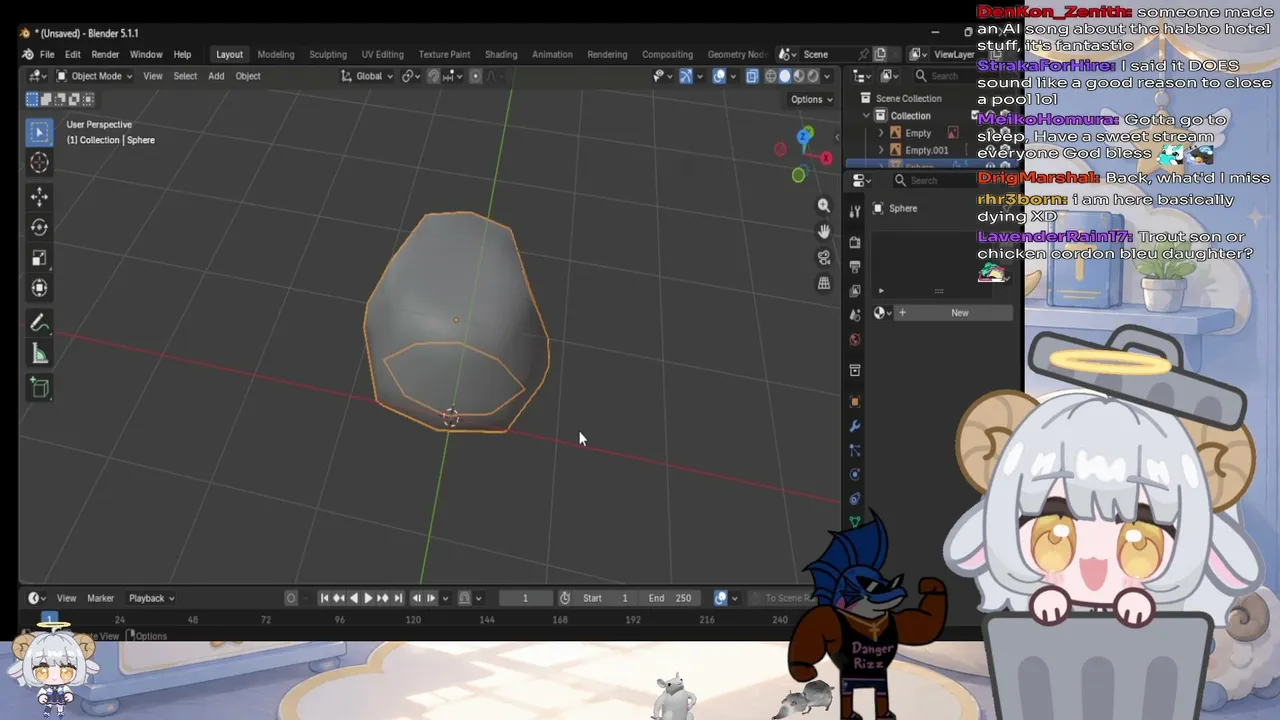Click the End frame field
The image size is (1280, 720).
[x=669, y=598]
